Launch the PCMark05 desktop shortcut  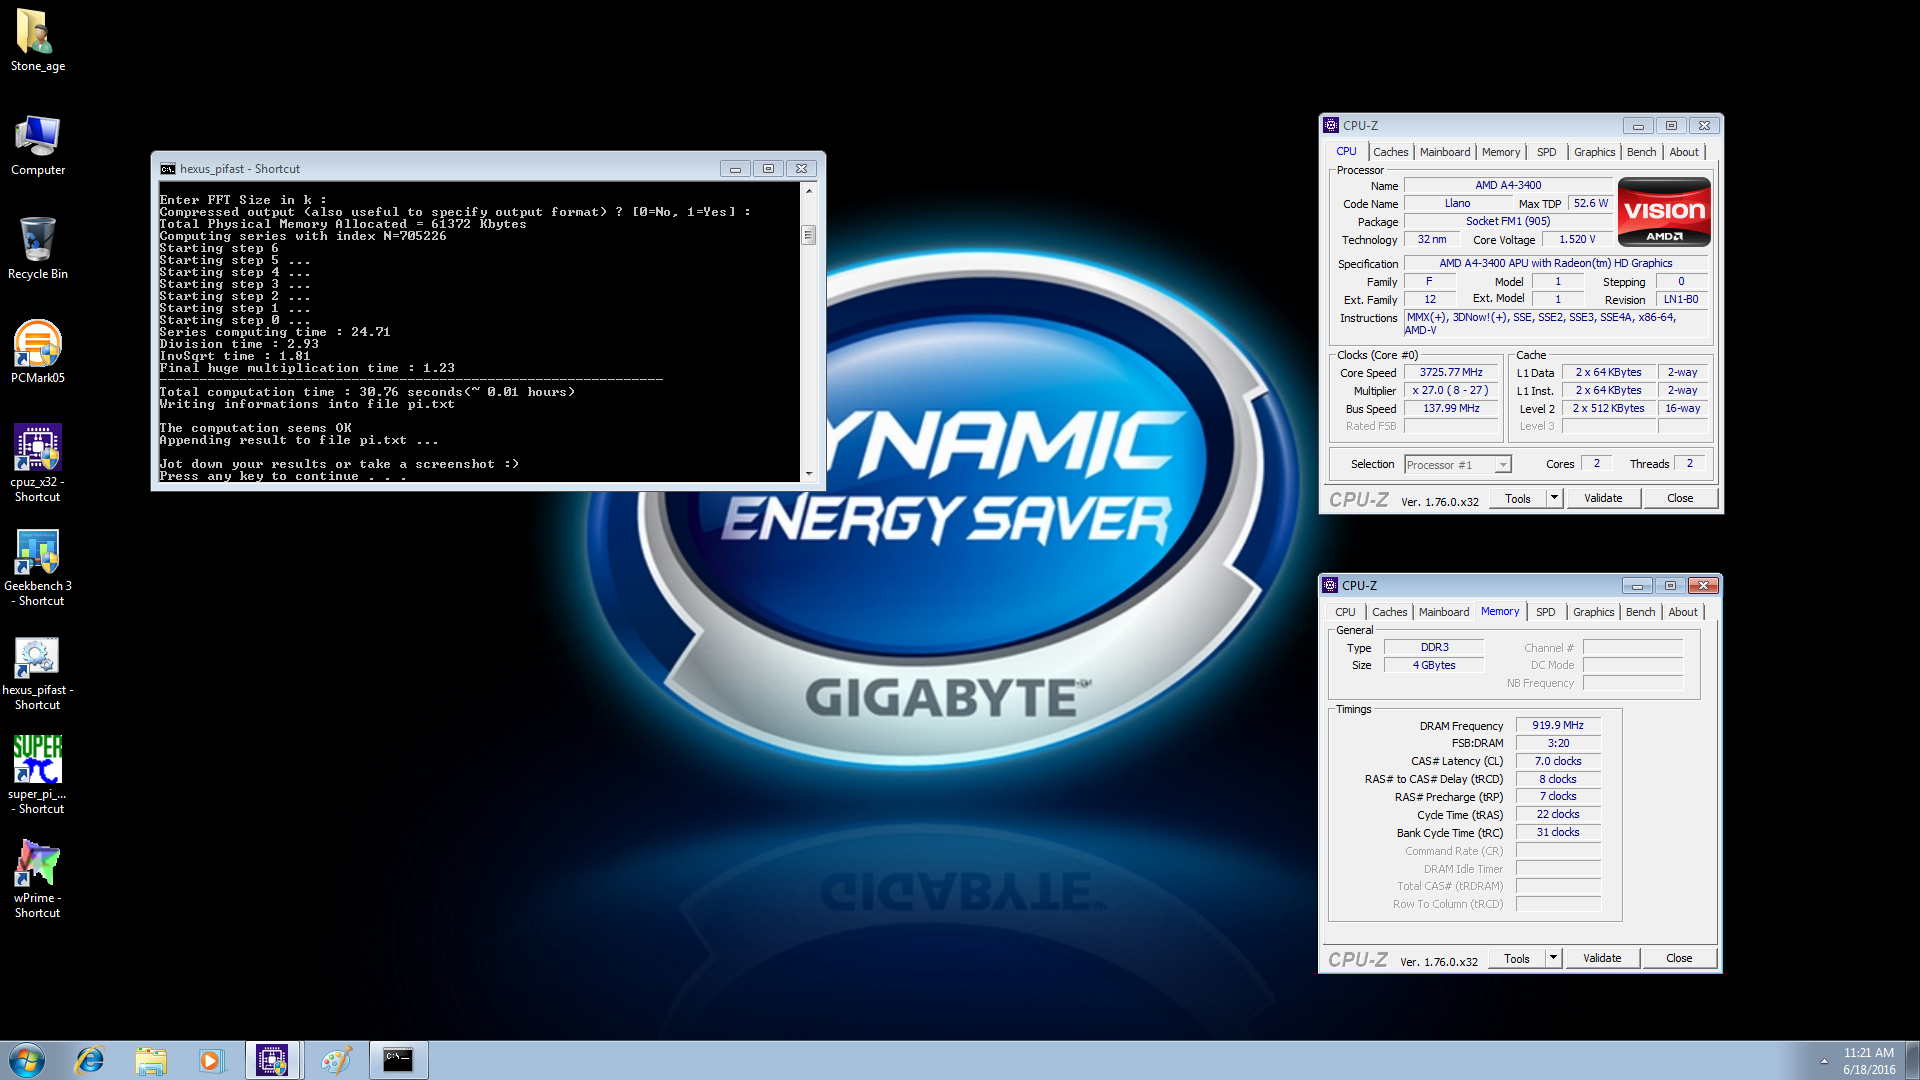coord(38,352)
